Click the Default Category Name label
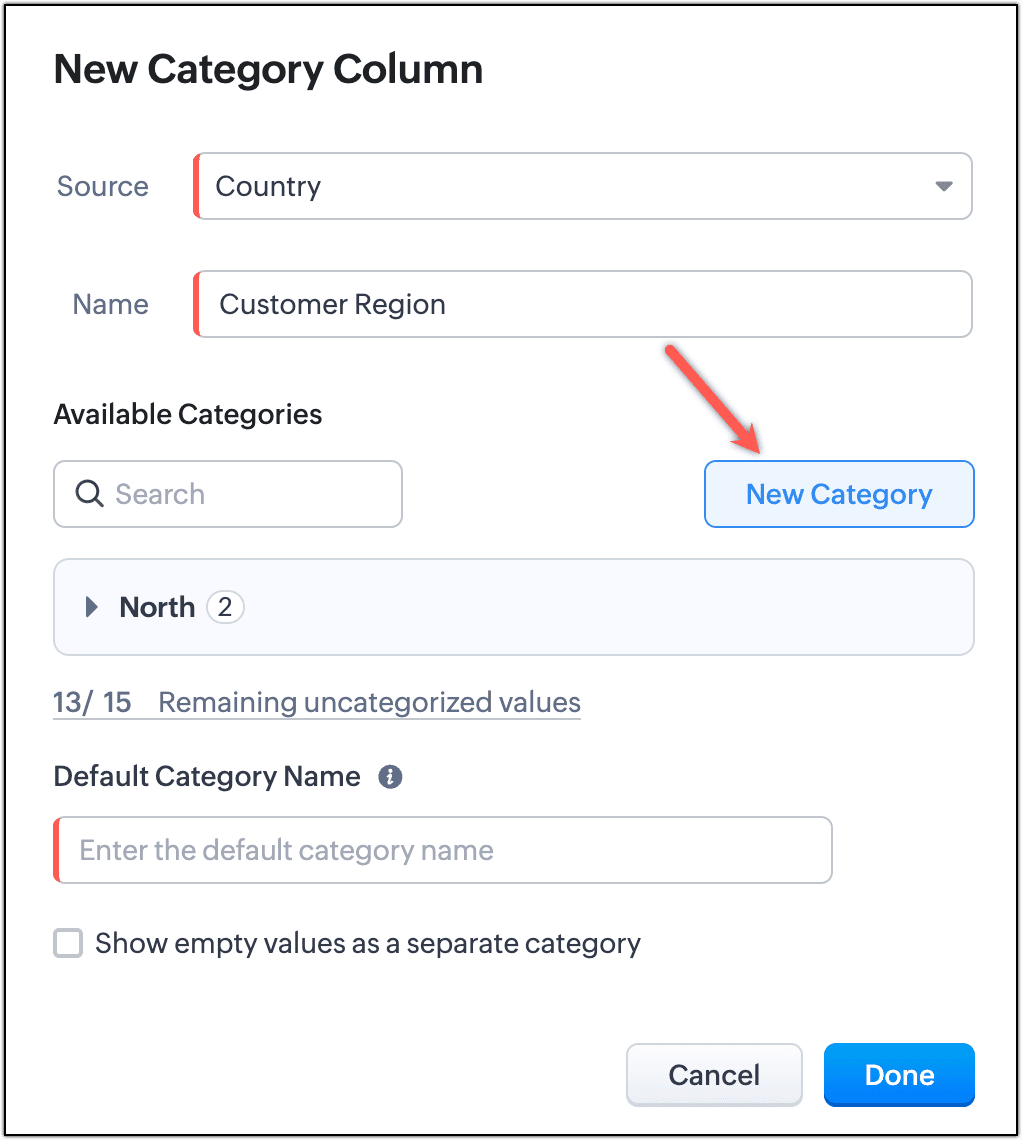Screen dimensions: 1022x1140 click(x=207, y=777)
